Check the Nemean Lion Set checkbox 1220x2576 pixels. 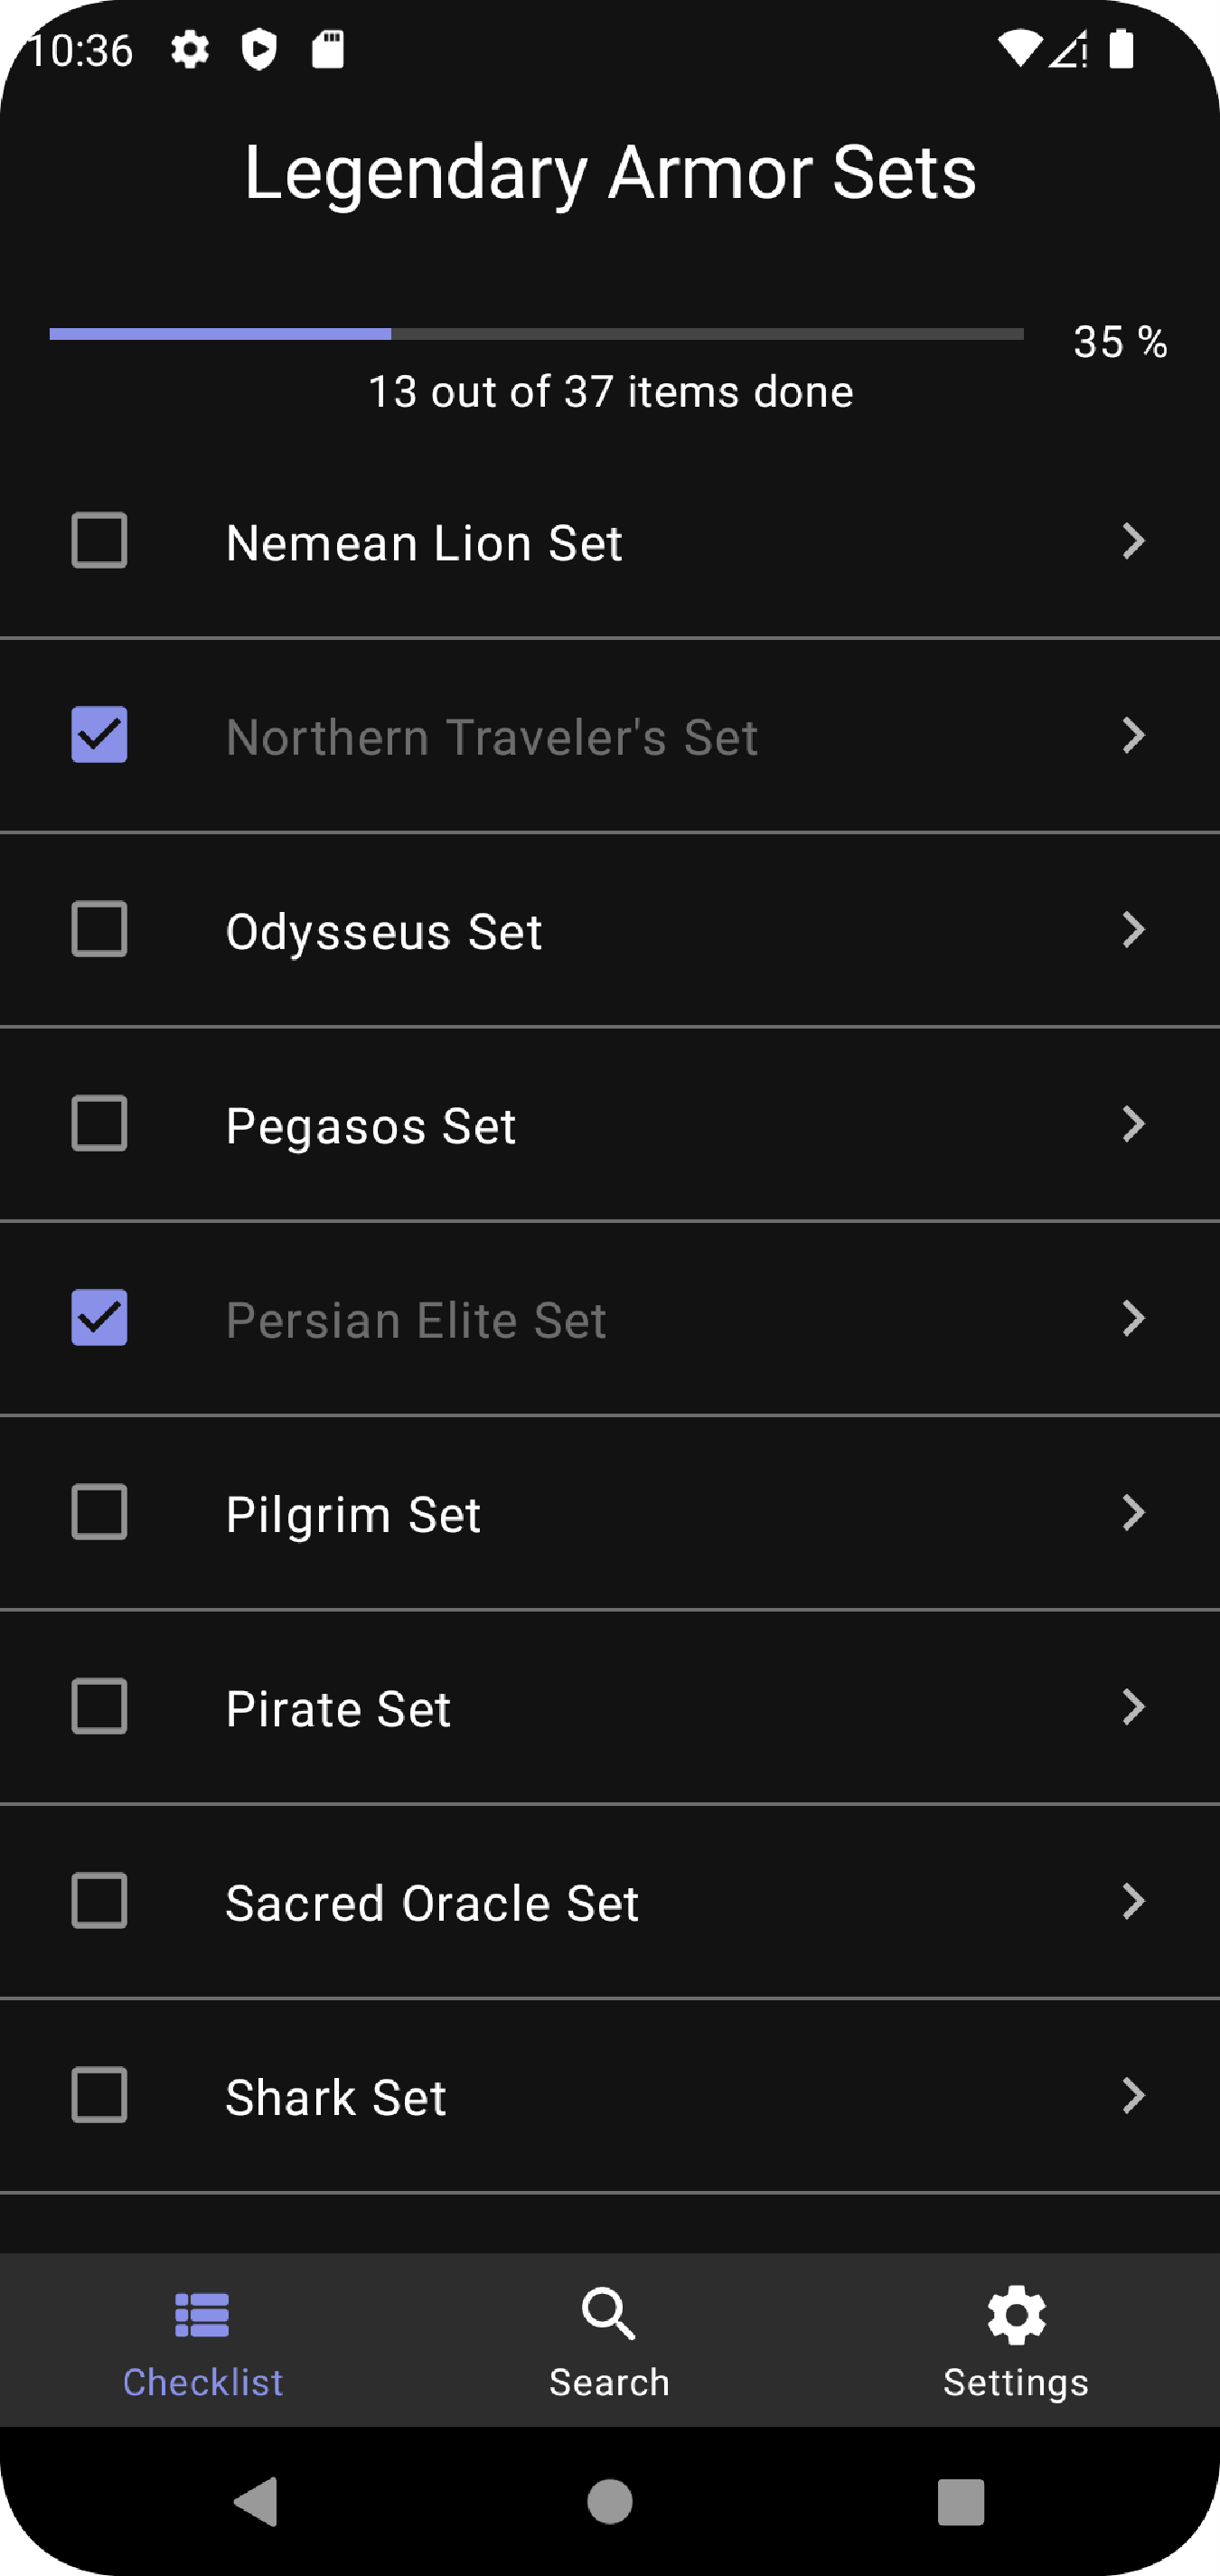(99, 541)
